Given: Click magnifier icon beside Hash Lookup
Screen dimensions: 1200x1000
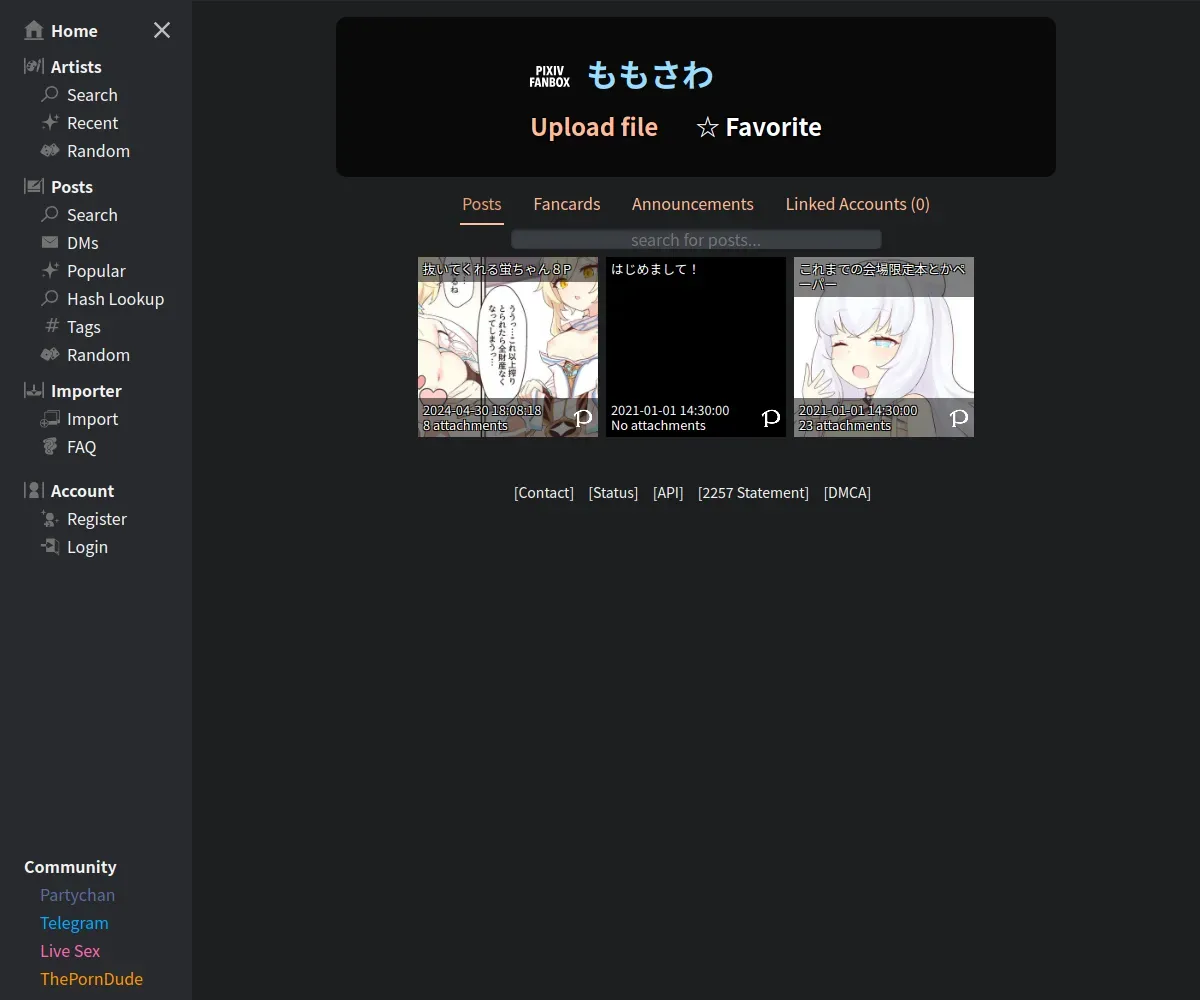Looking at the screenshot, I should pyautogui.click(x=50, y=298).
